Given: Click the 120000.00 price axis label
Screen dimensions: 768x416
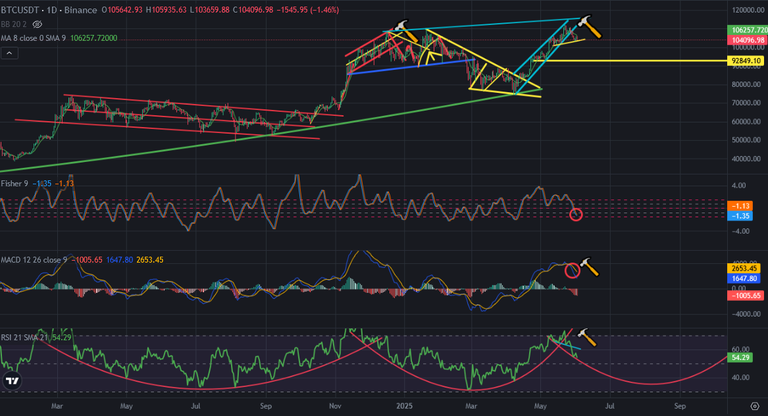Looking at the screenshot, I should pos(748,10).
